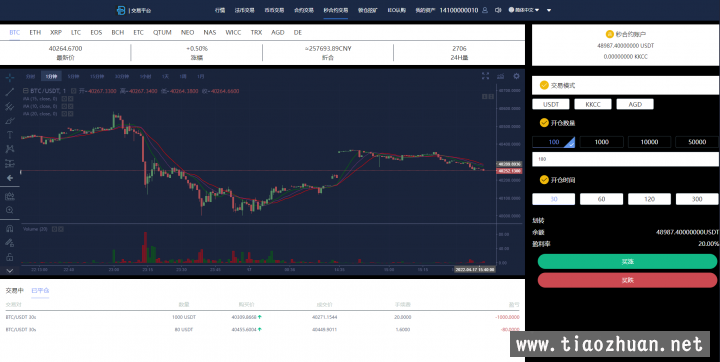Viewport: 720px width, 362px height.
Task: Select USDT trading mode
Action: point(551,104)
